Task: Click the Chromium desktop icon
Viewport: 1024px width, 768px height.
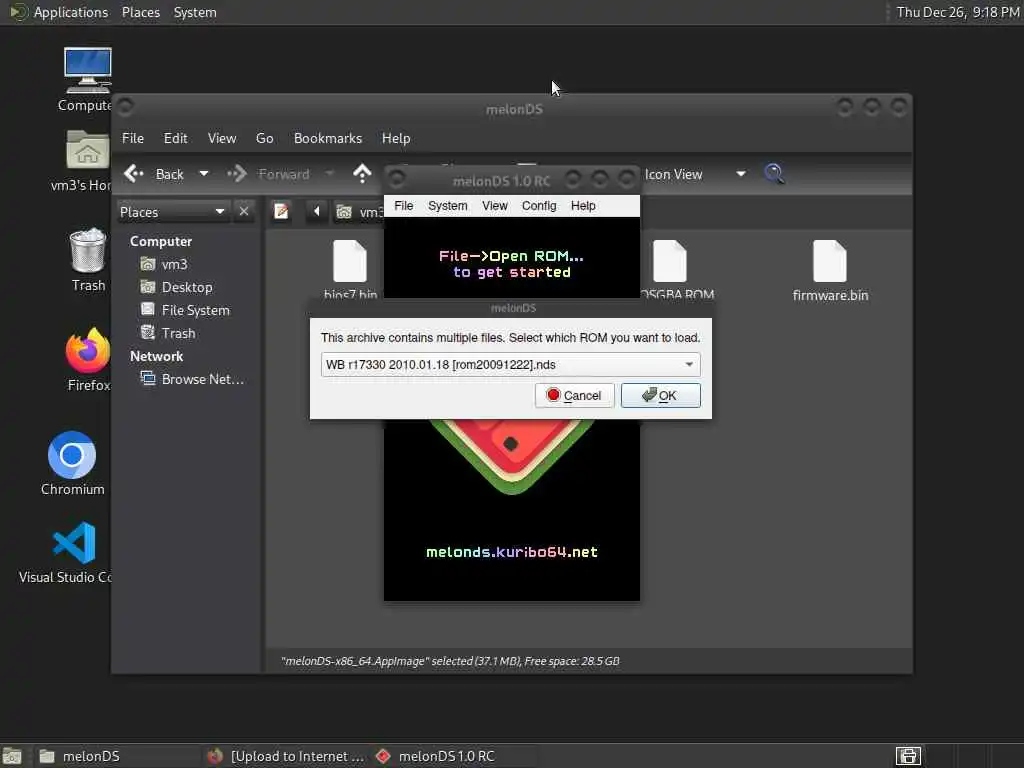Action: pos(72,455)
